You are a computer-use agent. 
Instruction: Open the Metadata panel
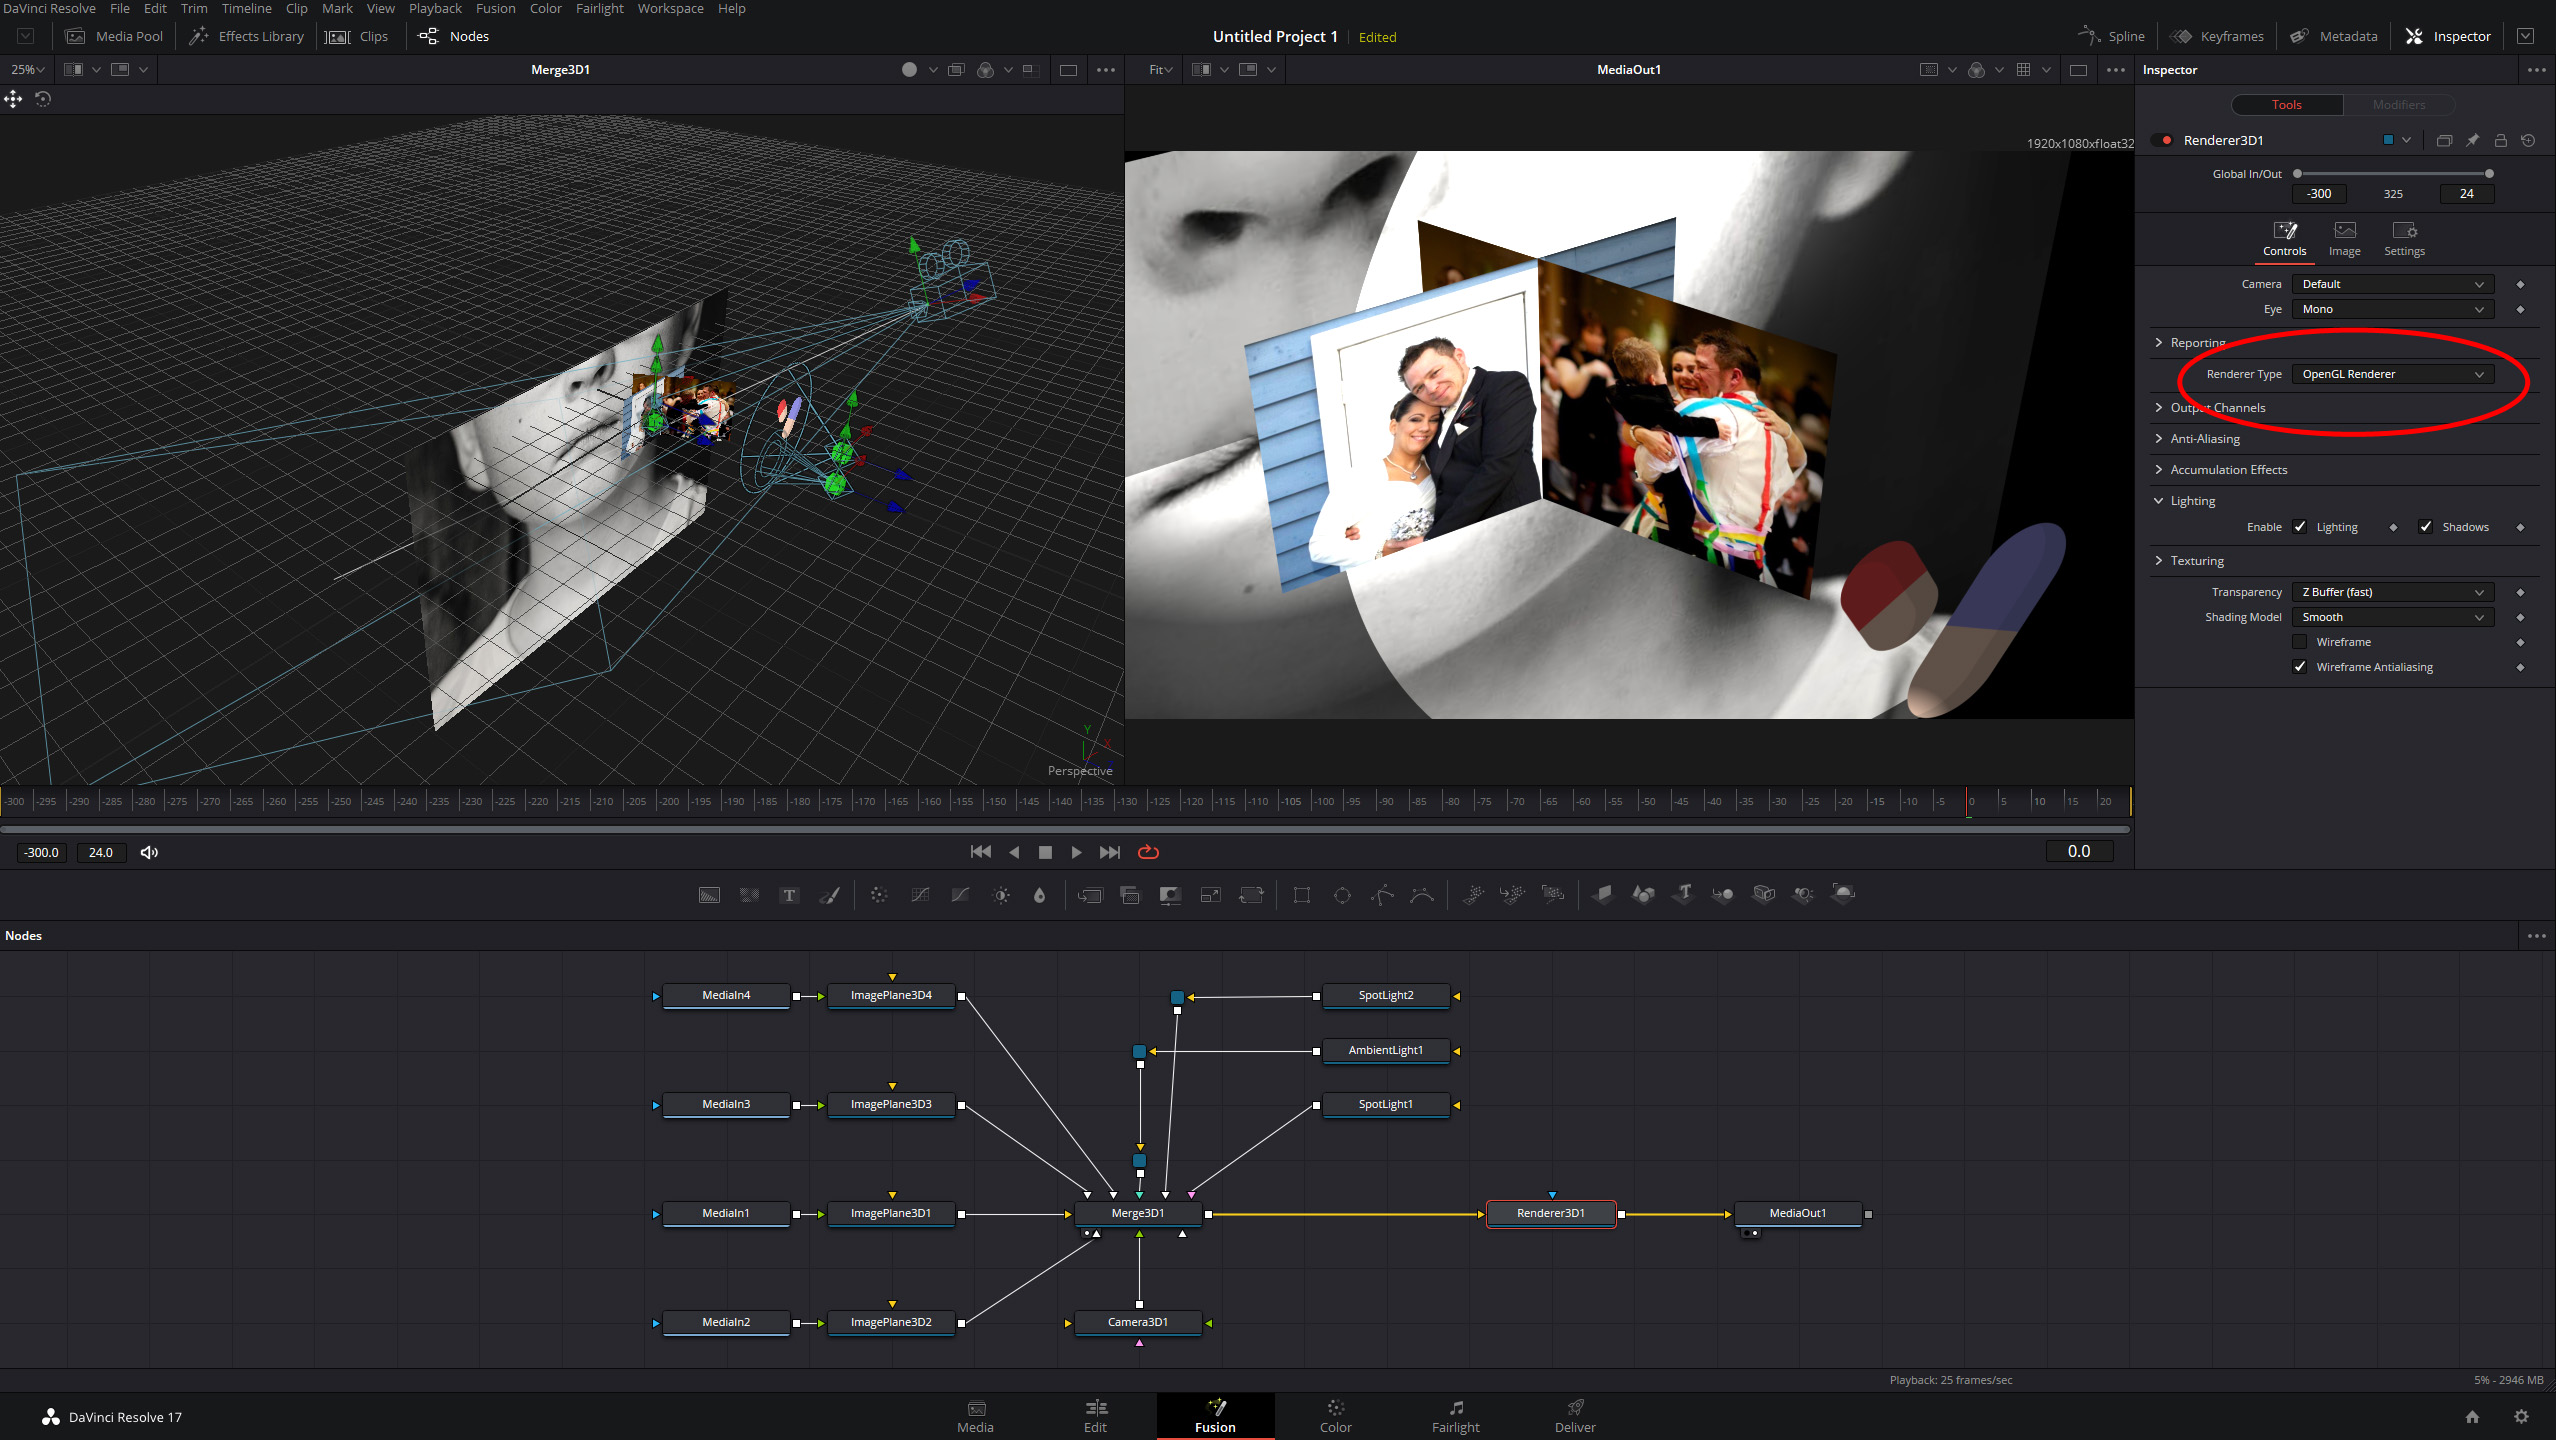coord(2334,36)
